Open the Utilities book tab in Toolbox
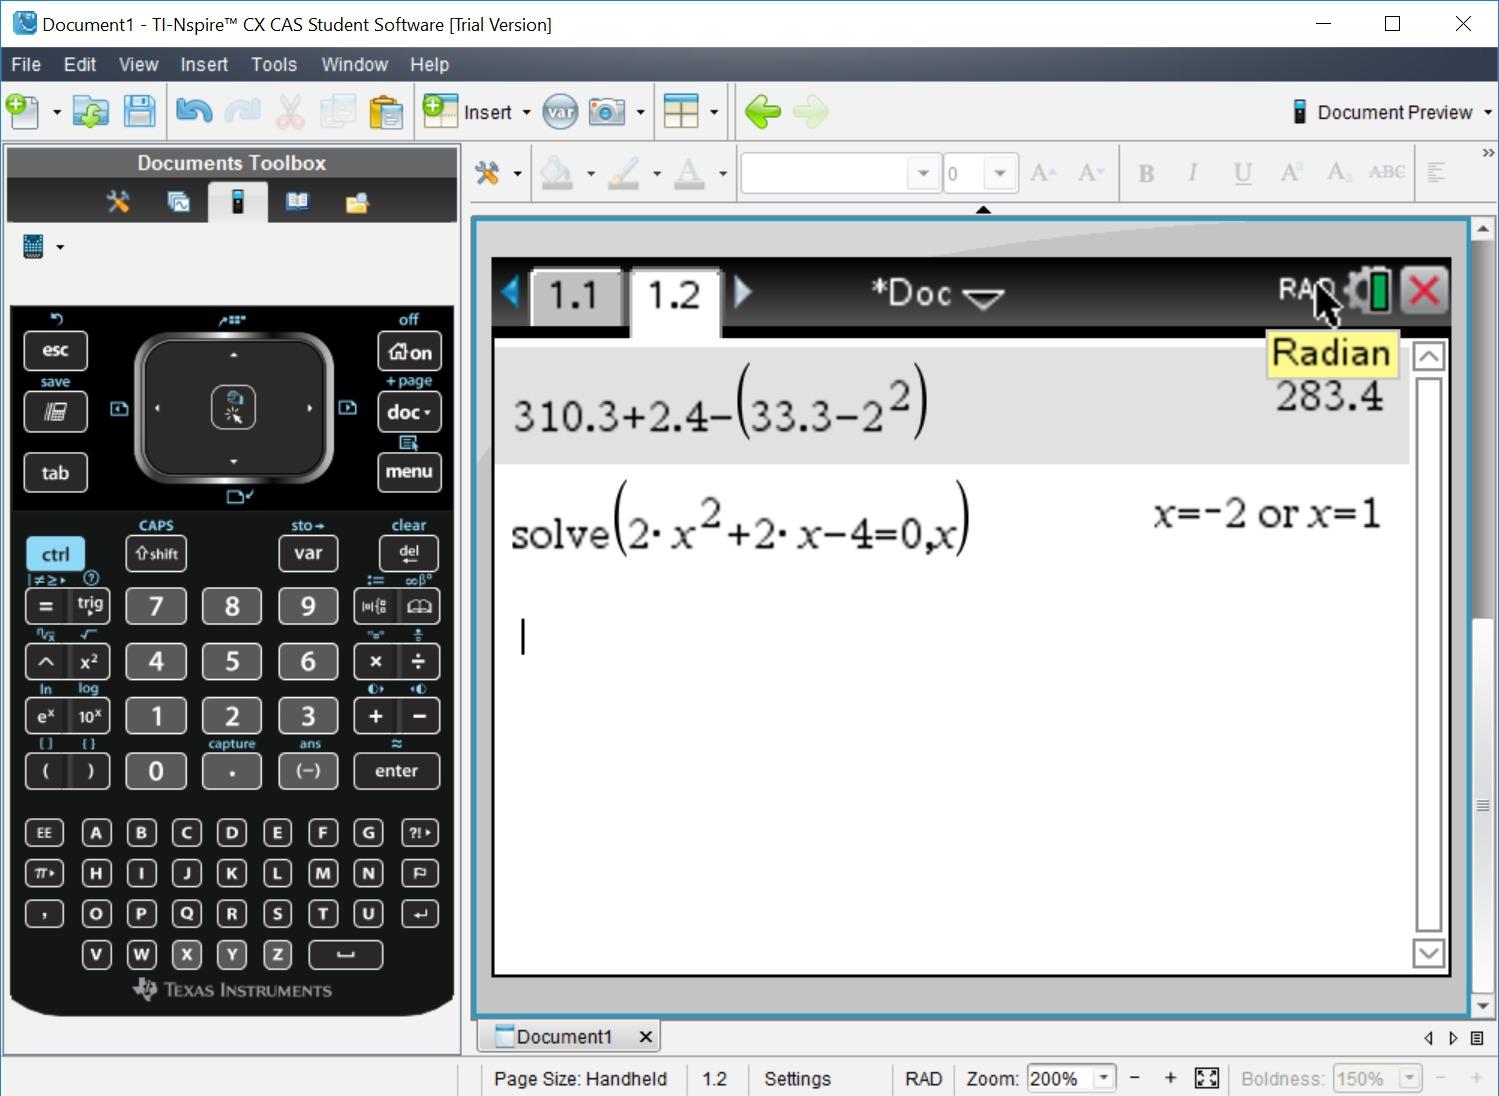The height and width of the screenshot is (1096, 1499). point(297,202)
